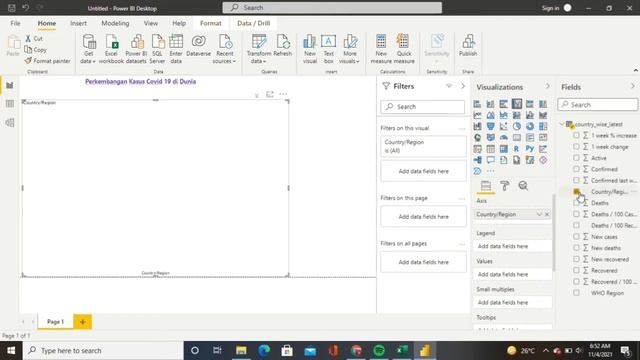640x360 pixels.
Task: Choose the Line chart visual
Action: 477,116
